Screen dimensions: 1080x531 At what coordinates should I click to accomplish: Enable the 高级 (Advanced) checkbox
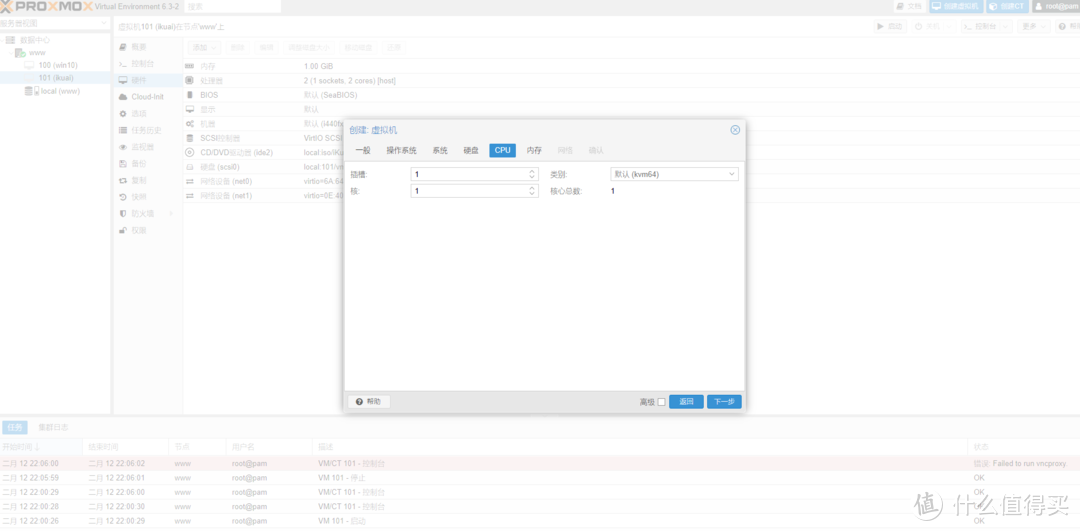[x=661, y=402]
